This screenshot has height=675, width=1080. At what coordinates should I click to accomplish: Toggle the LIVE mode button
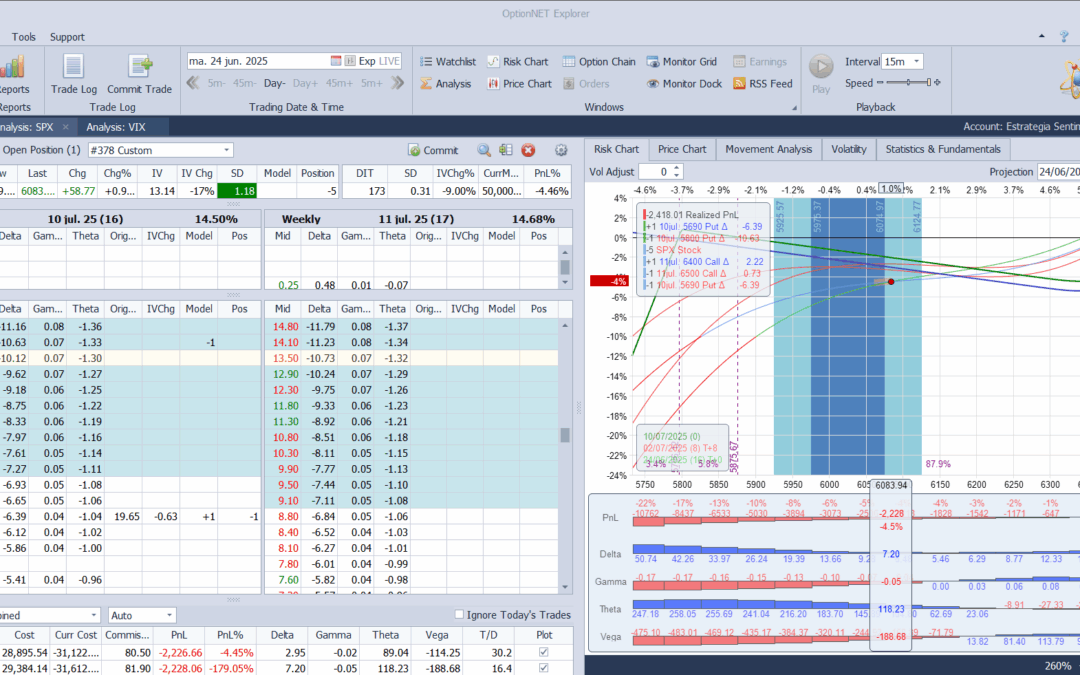[389, 61]
